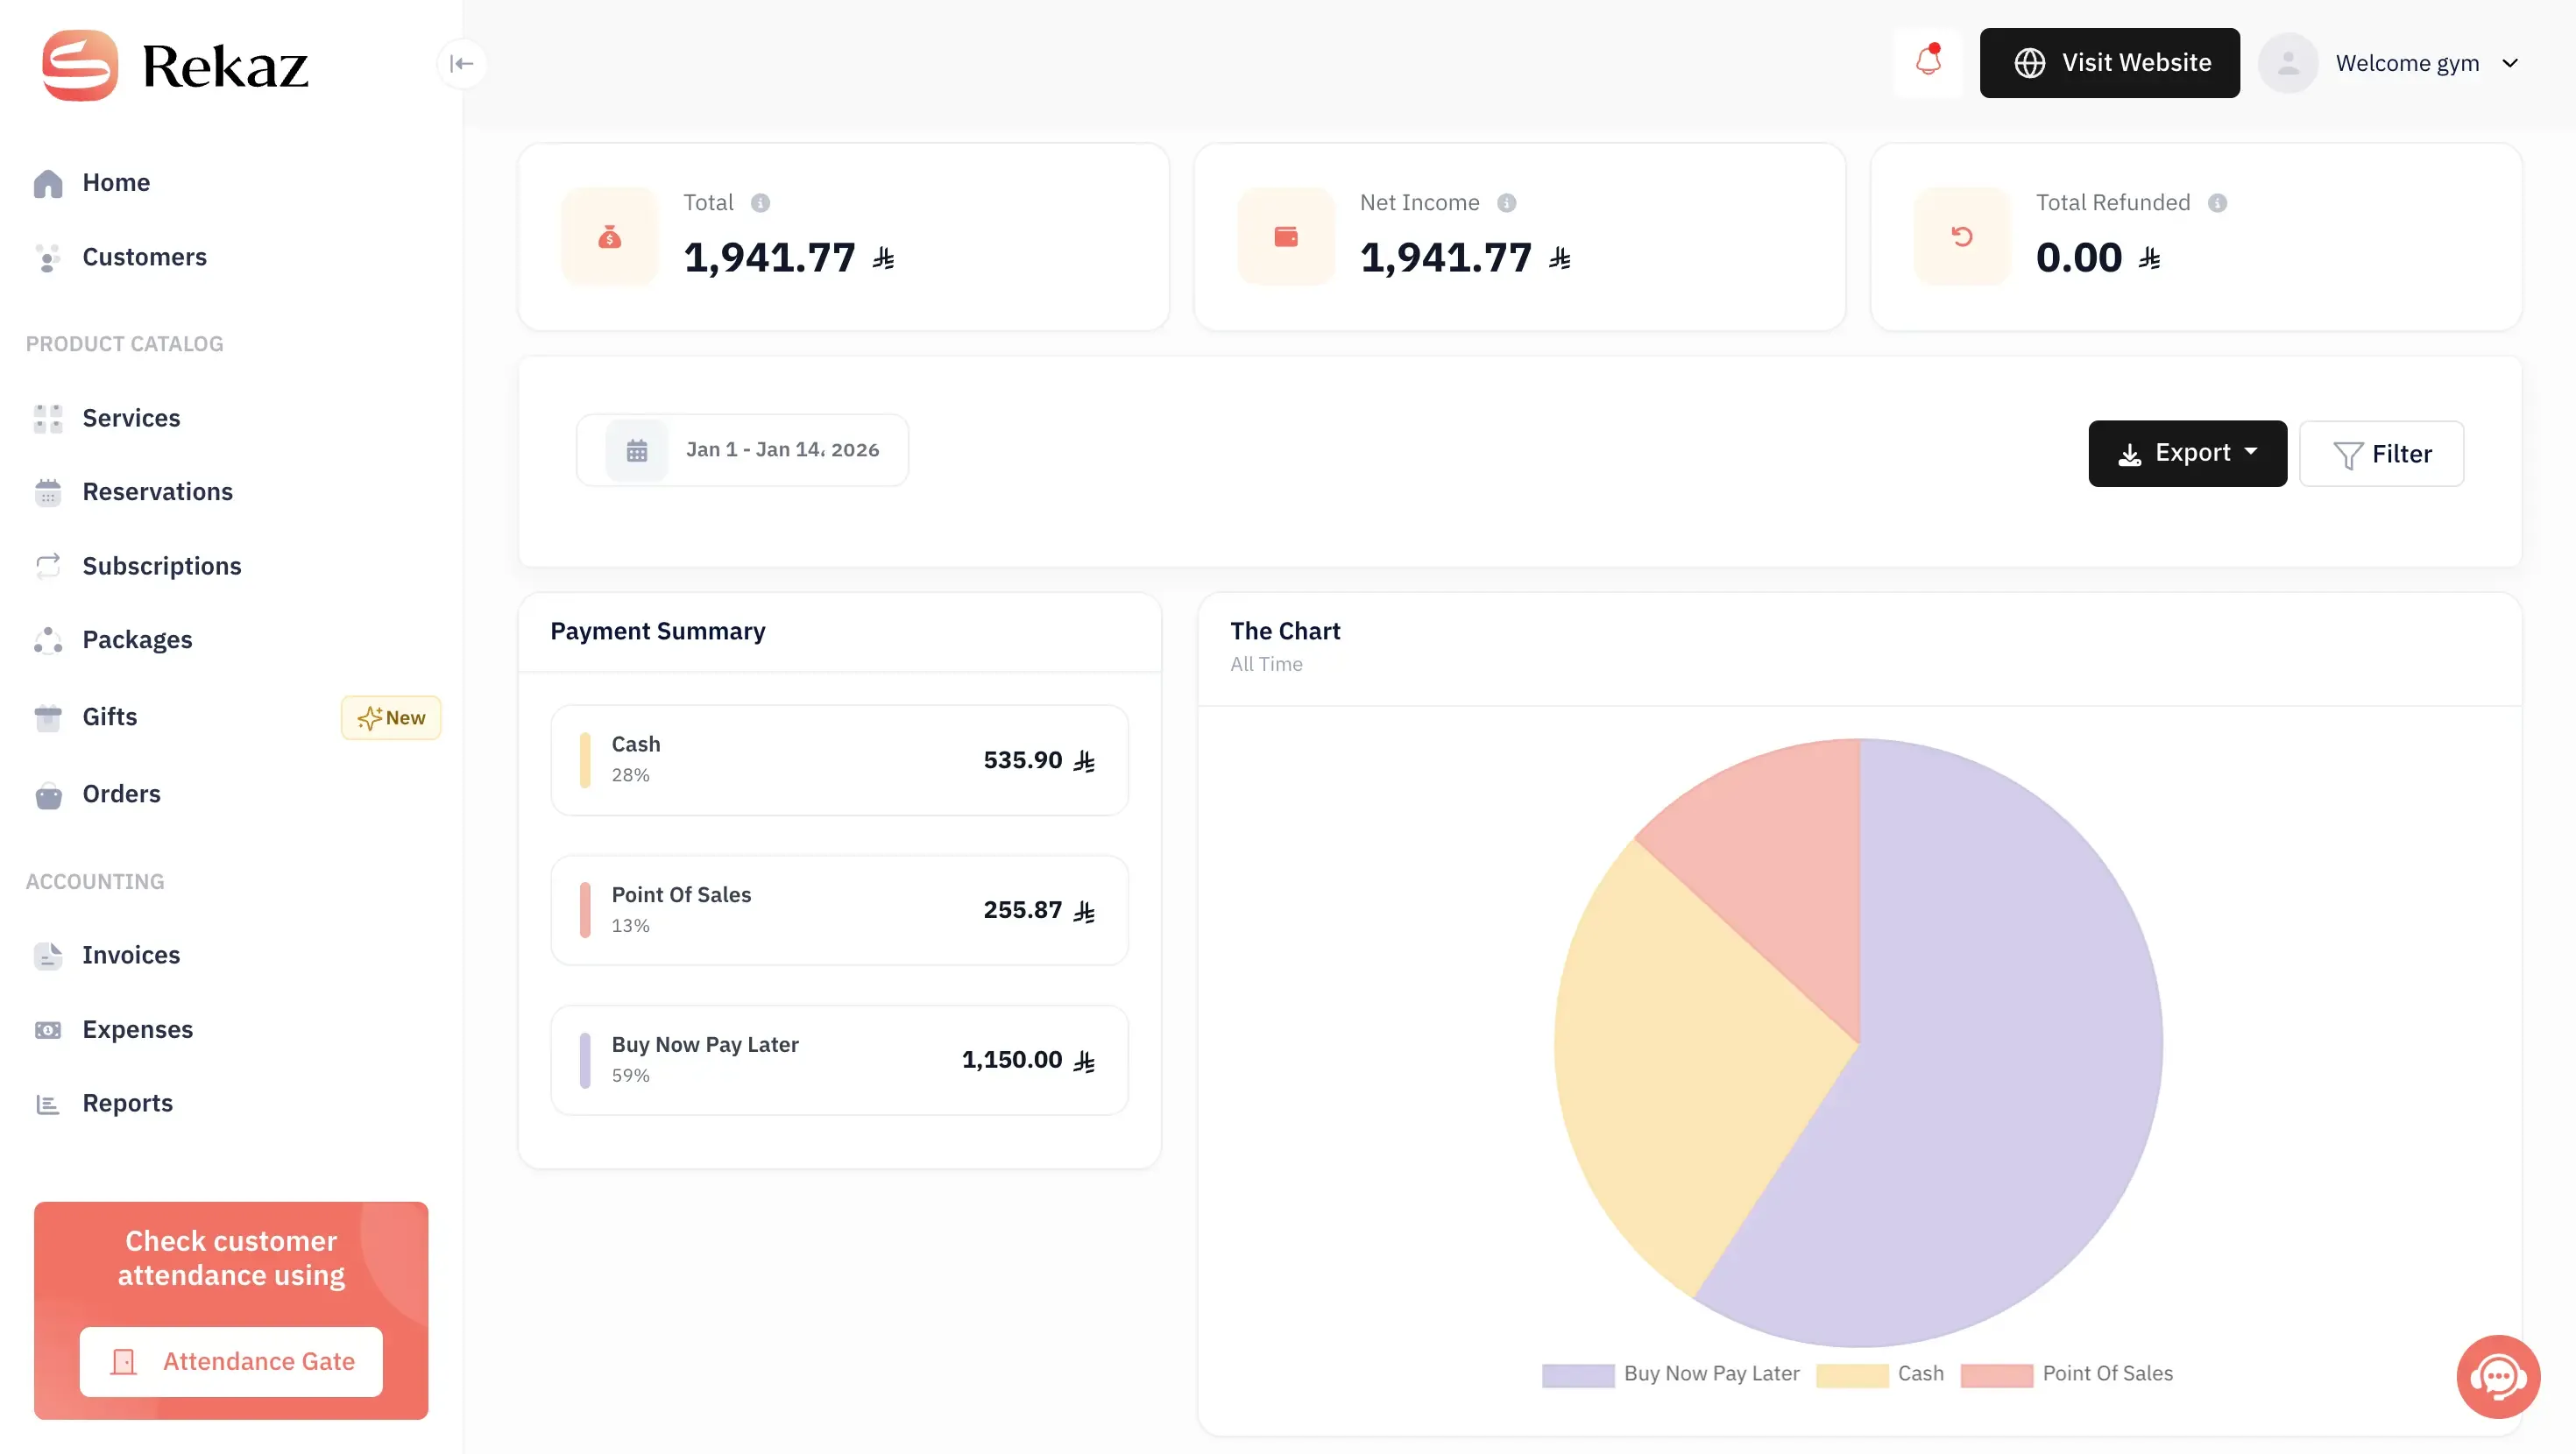
Task: Open the Customers section in the sidebar
Action: 144,257
